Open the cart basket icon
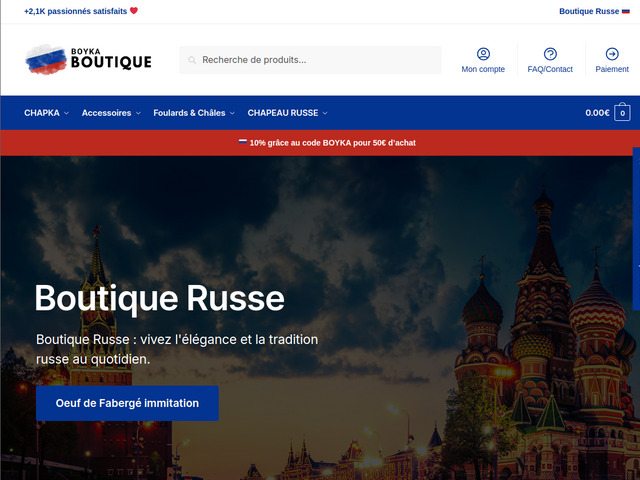Screen dimensions: 640x480 tap(622, 113)
